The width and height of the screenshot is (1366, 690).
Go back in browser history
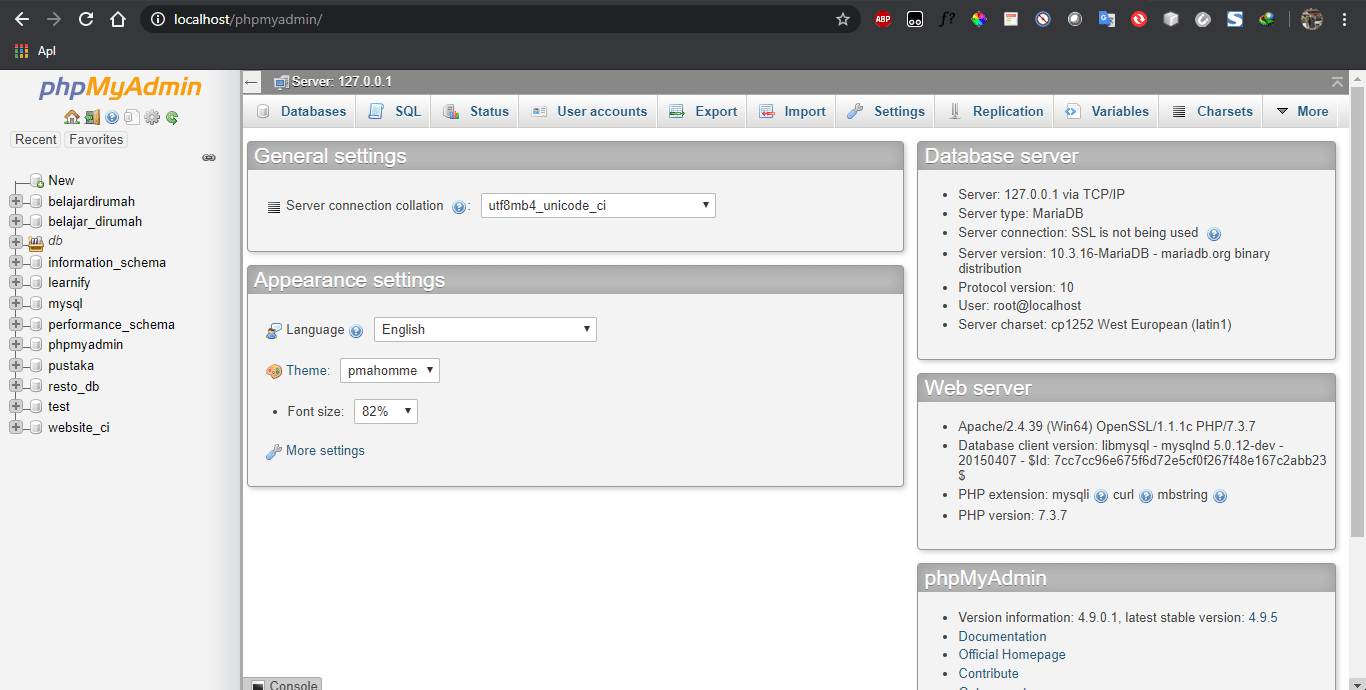[x=22, y=19]
